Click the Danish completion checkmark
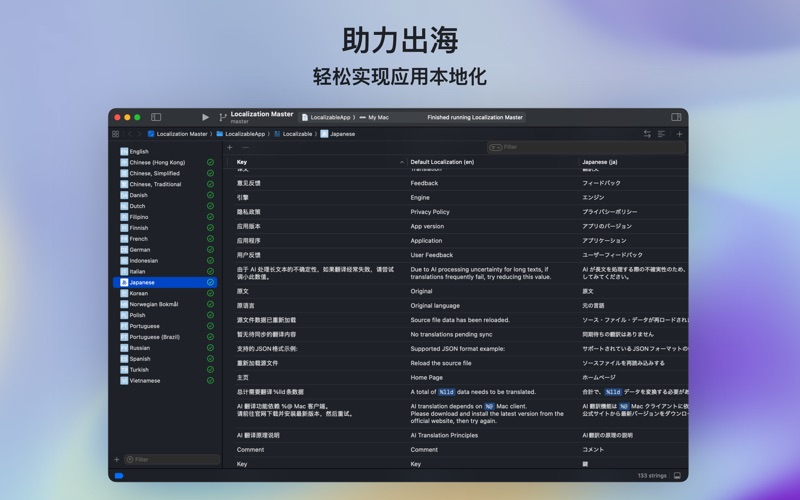Viewport: 800px width, 500px height. pyautogui.click(x=210, y=195)
